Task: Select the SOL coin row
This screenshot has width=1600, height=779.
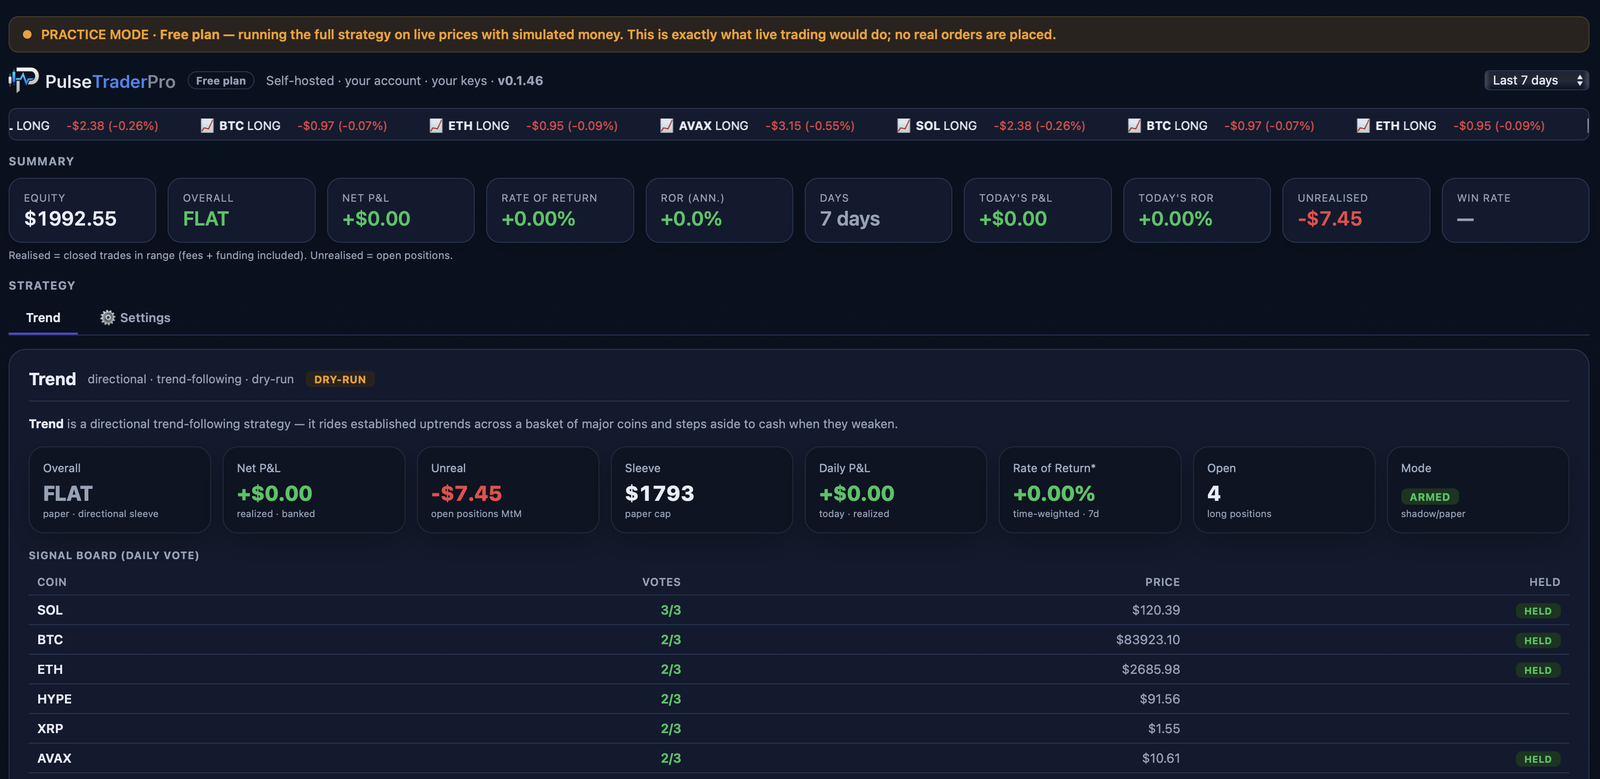Action: pos(799,610)
